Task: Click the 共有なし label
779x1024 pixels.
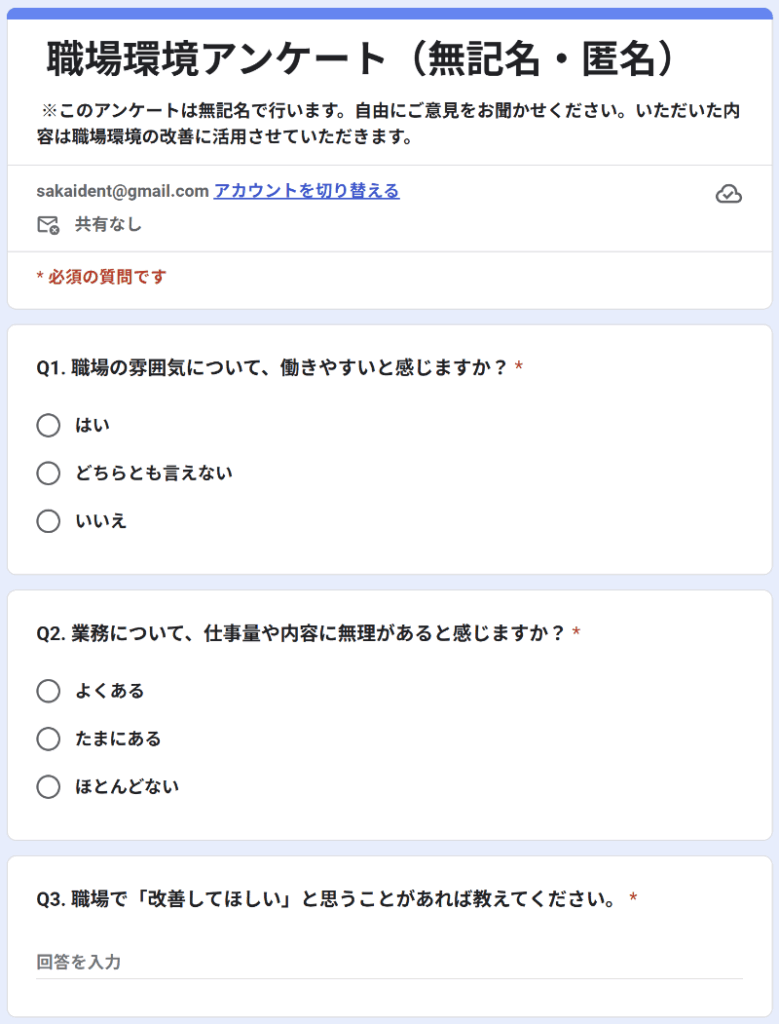Action: click(x=108, y=225)
